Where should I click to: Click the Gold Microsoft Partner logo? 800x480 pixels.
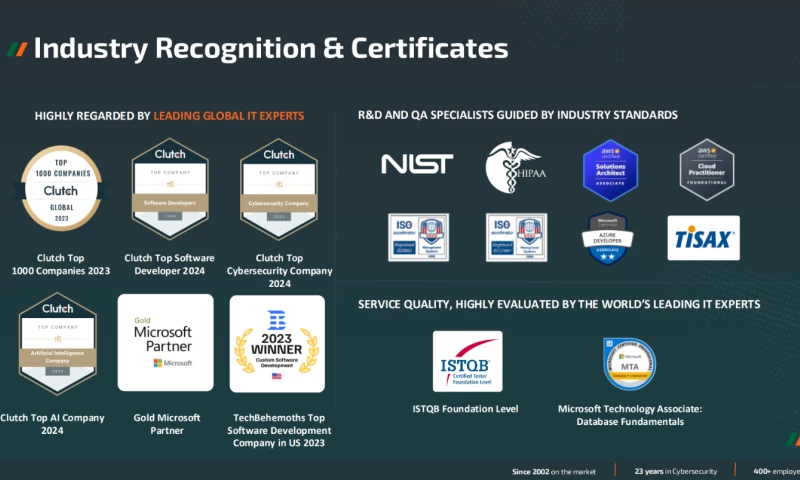[165, 342]
